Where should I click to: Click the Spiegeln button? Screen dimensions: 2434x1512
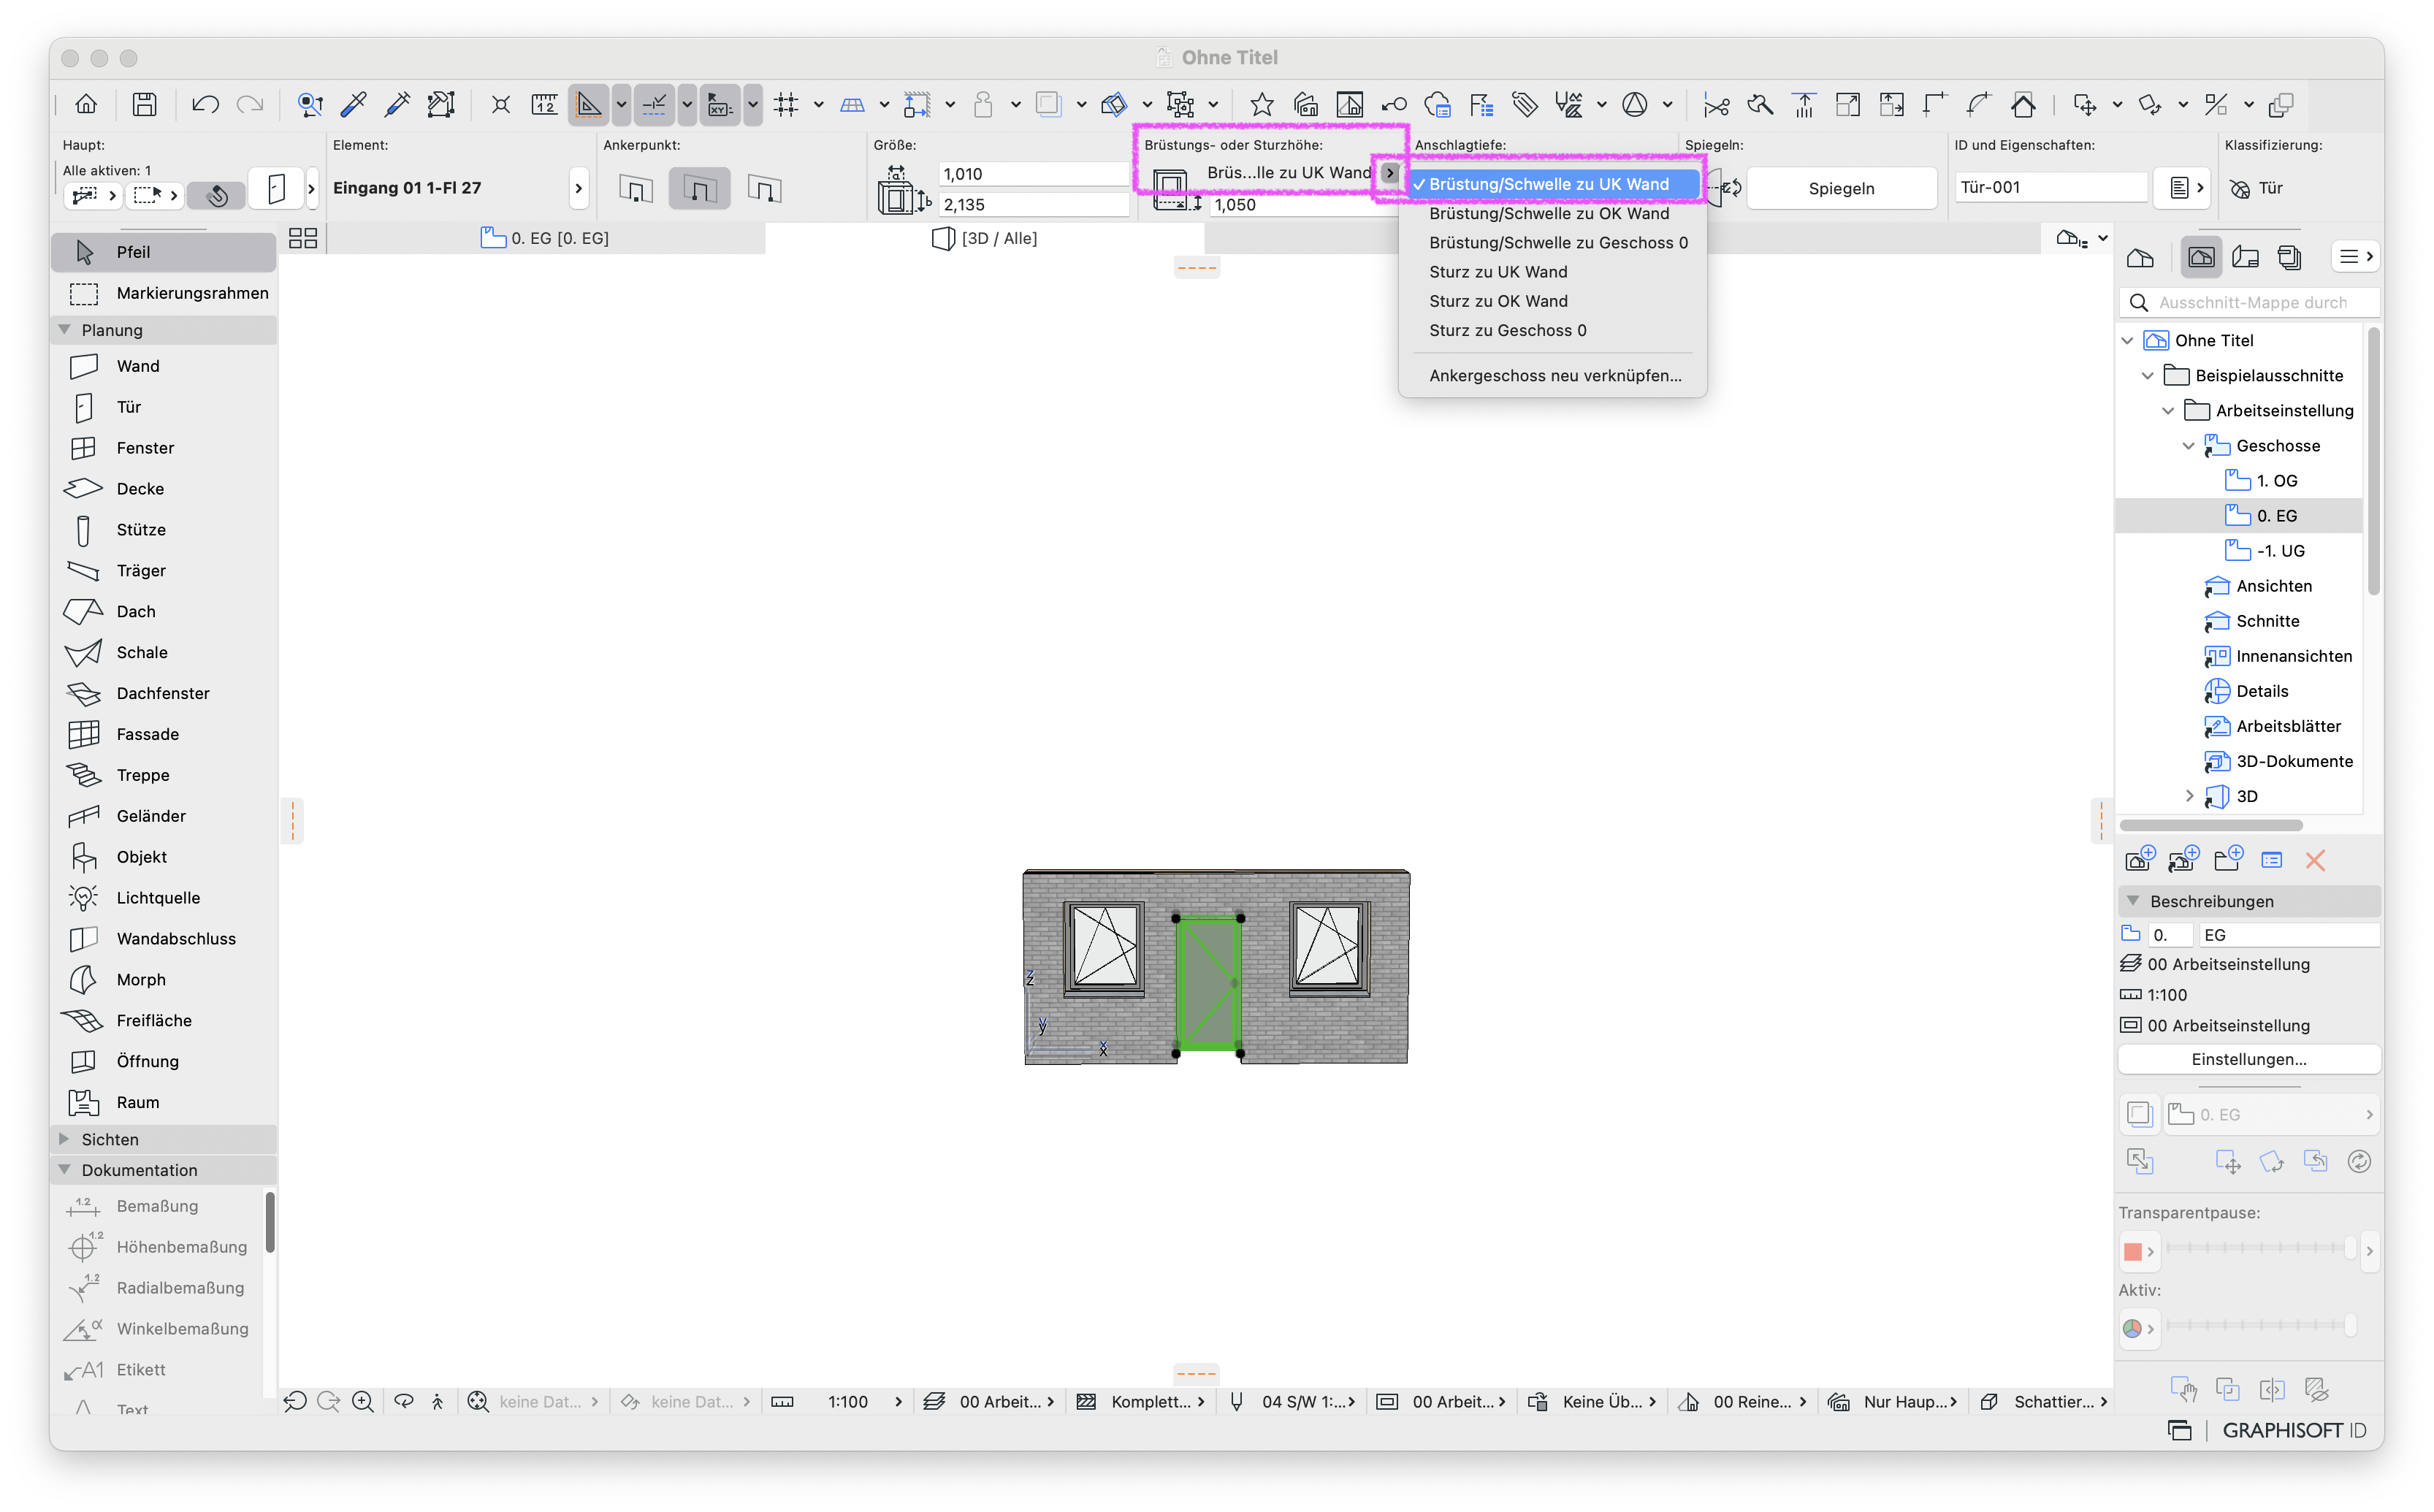1841,188
